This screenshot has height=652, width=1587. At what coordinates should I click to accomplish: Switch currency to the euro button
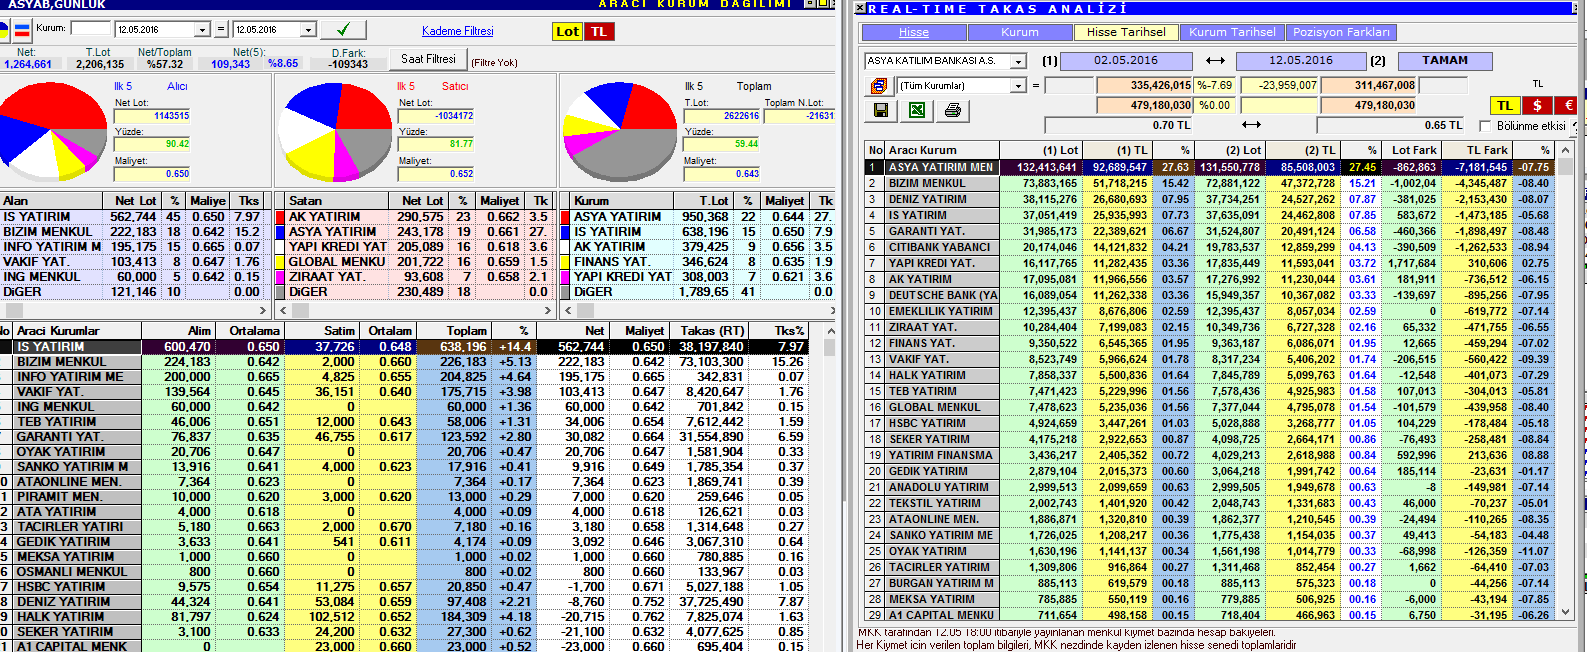pos(1567,105)
